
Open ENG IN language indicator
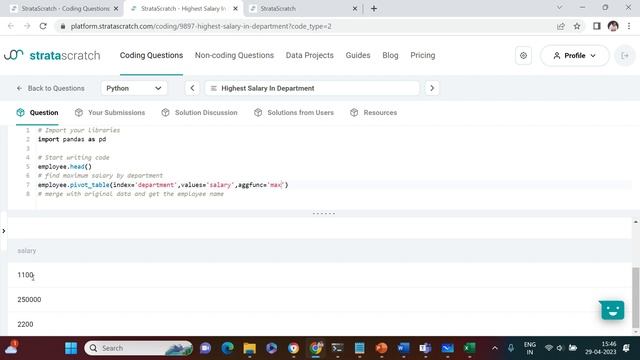530,348
